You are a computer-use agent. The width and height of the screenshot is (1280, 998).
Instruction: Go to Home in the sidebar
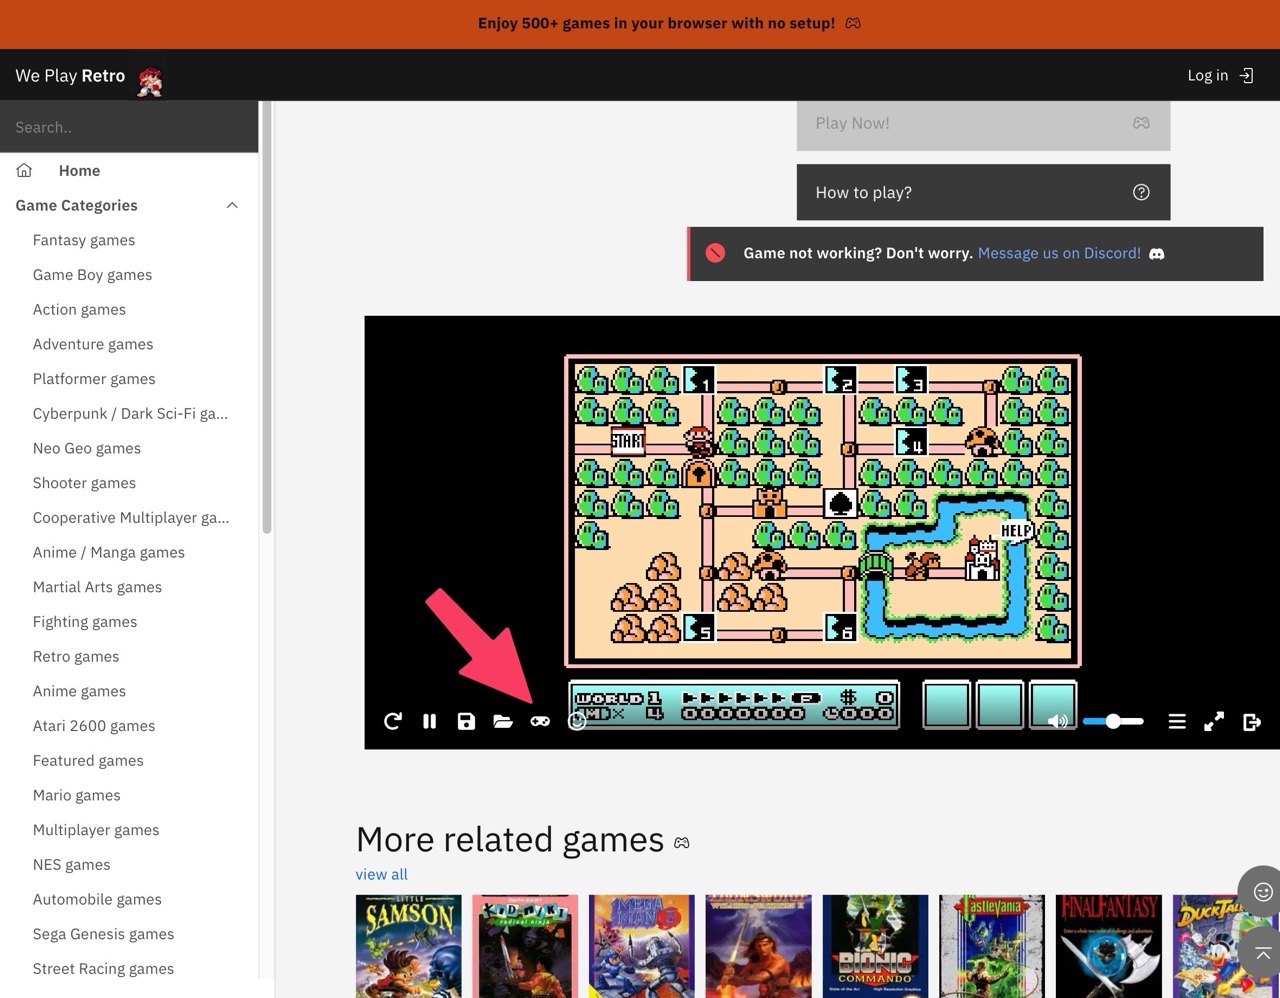(x=79, y=170)
